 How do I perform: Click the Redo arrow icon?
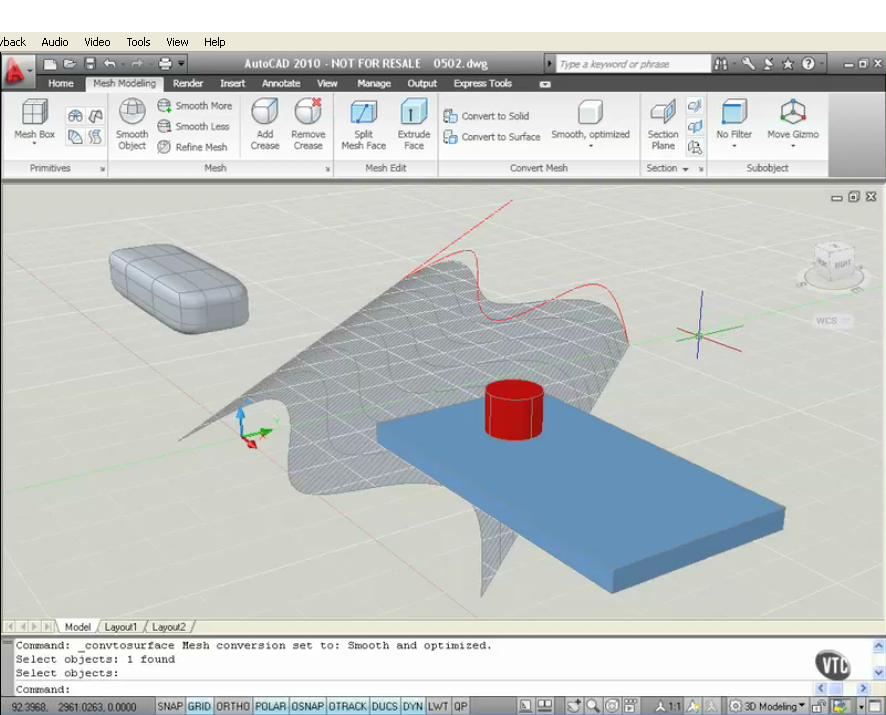[137, 64]
